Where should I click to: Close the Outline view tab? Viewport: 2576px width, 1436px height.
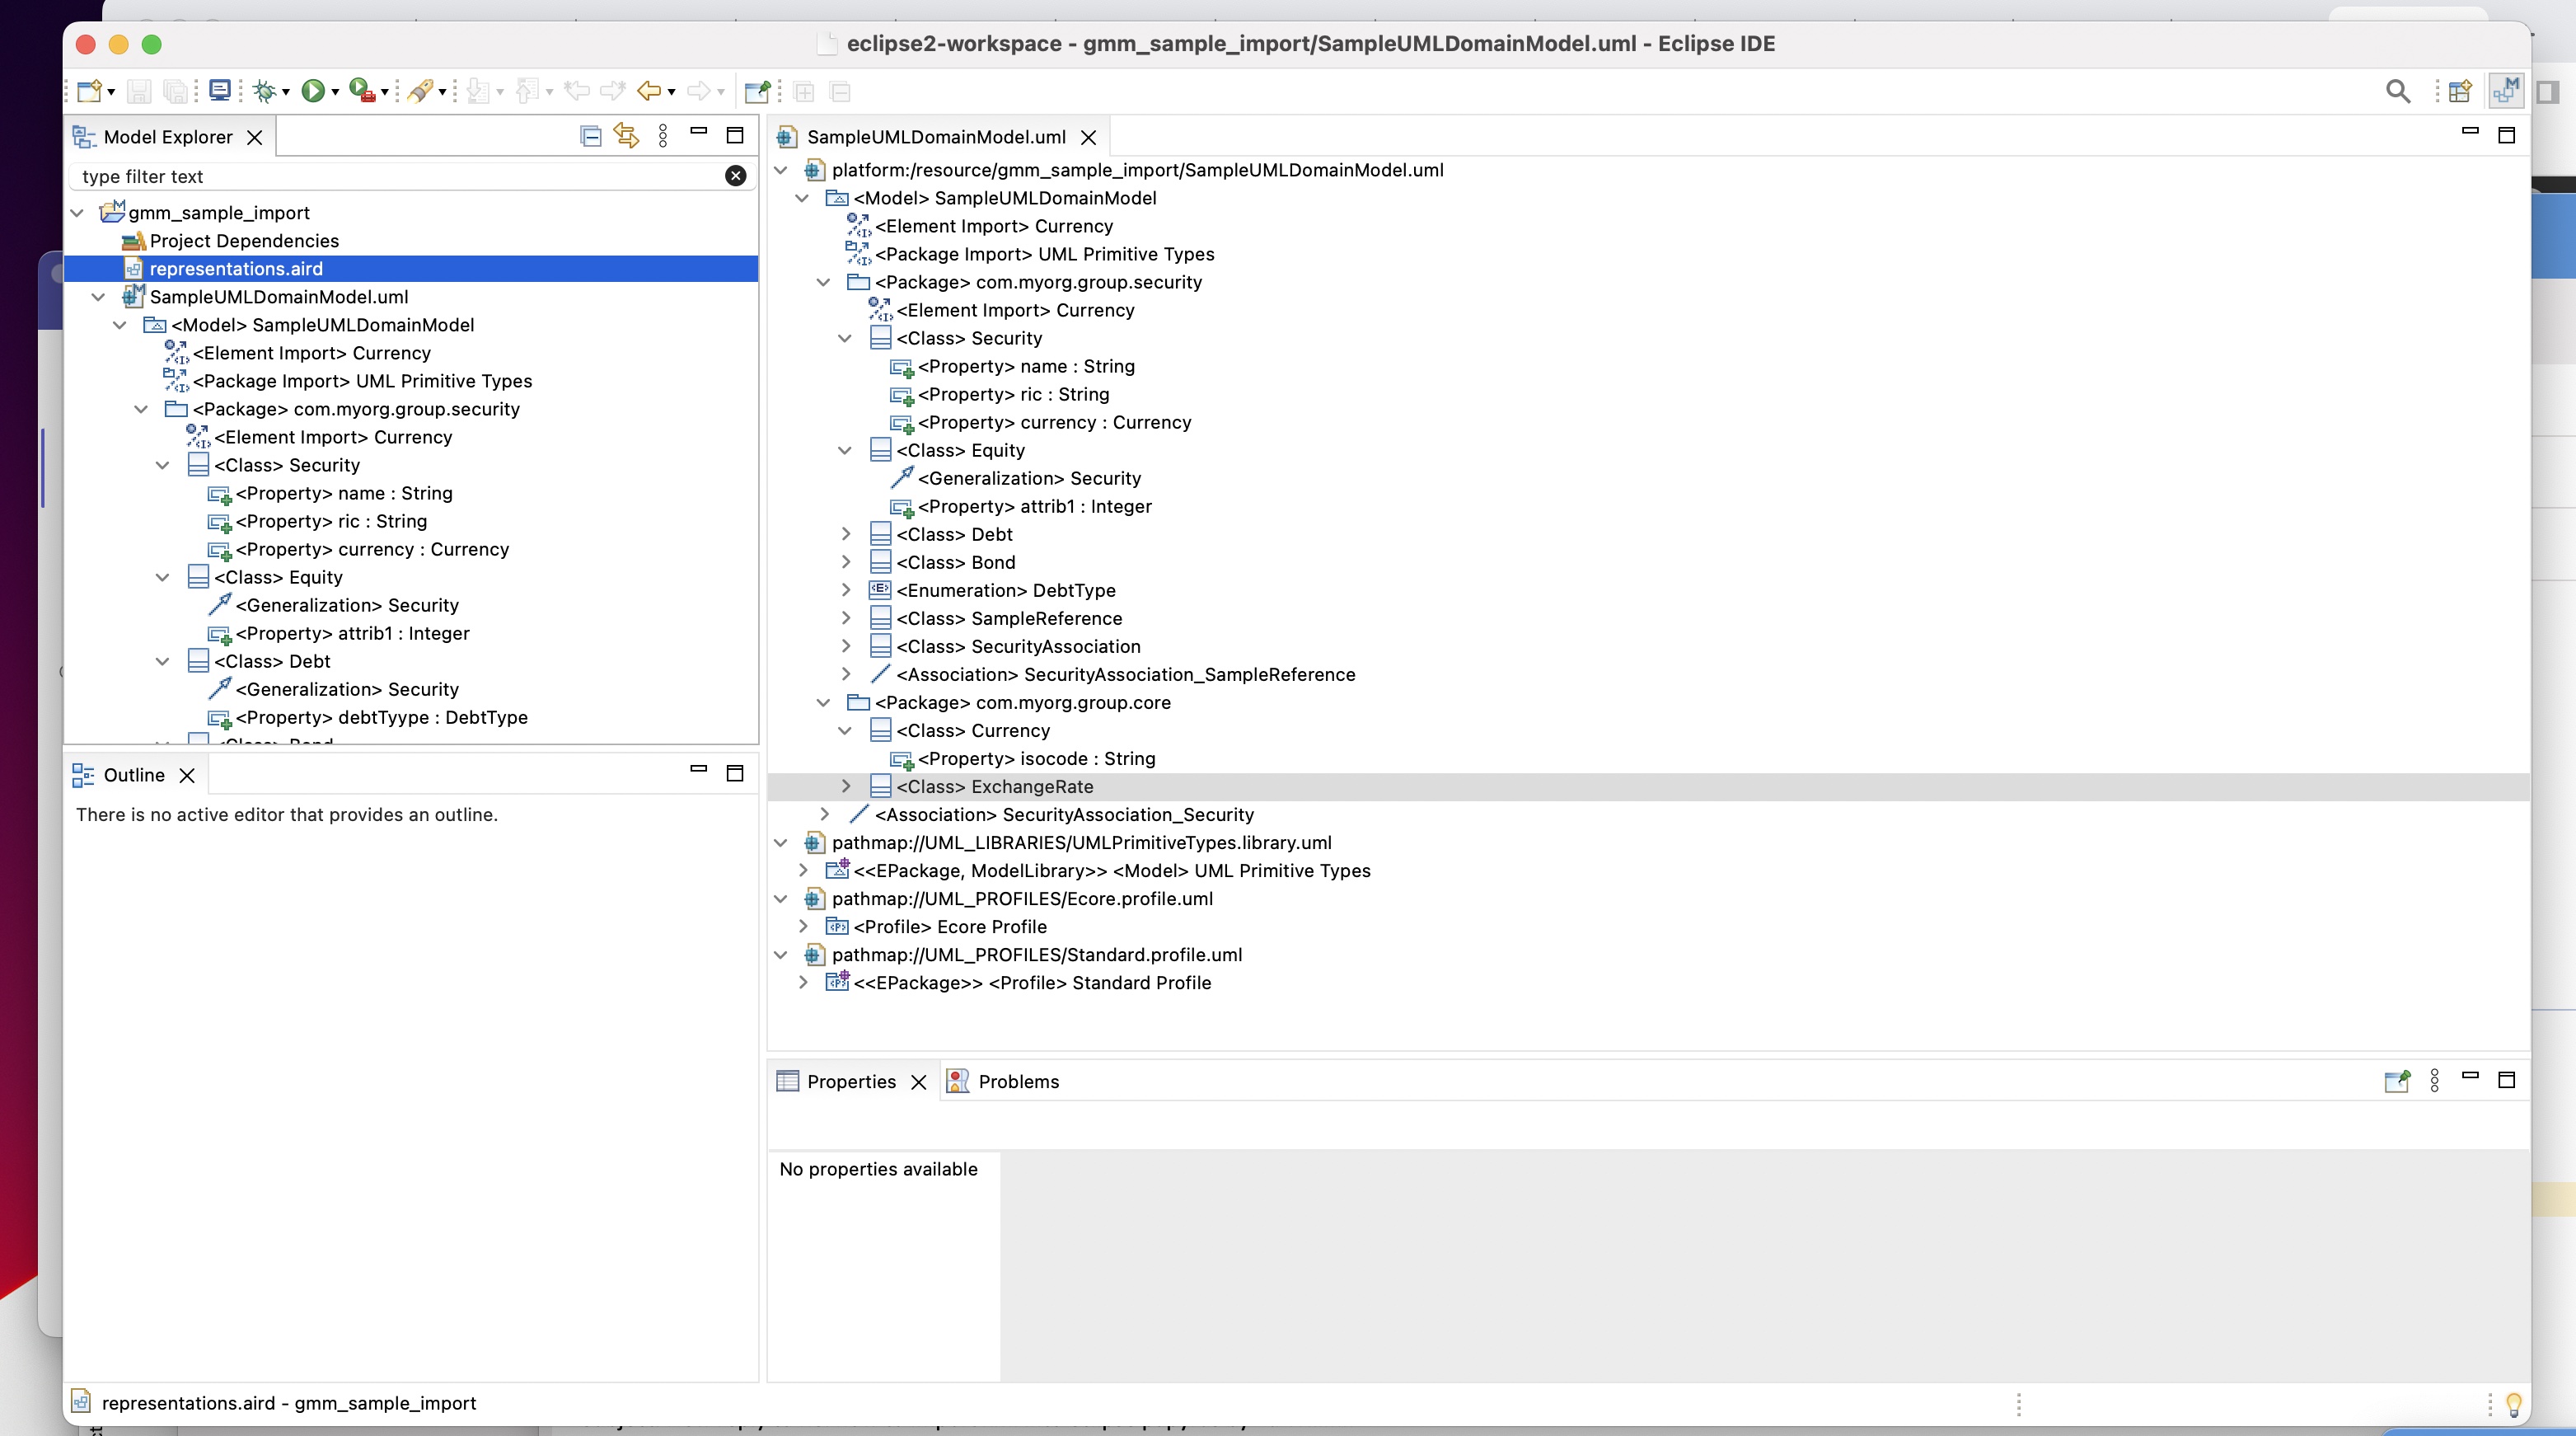click(x=187, y=775)
